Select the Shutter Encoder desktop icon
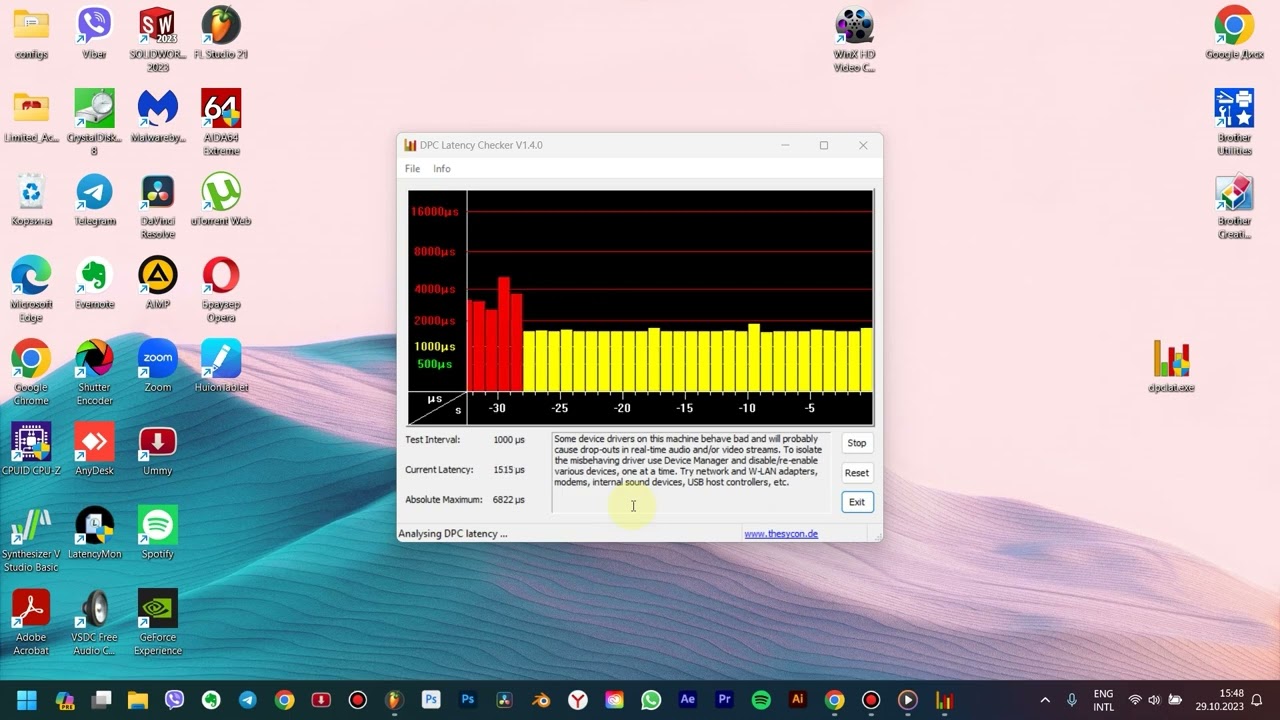The height and width of the screenshot is (720, 1280). 94,372
